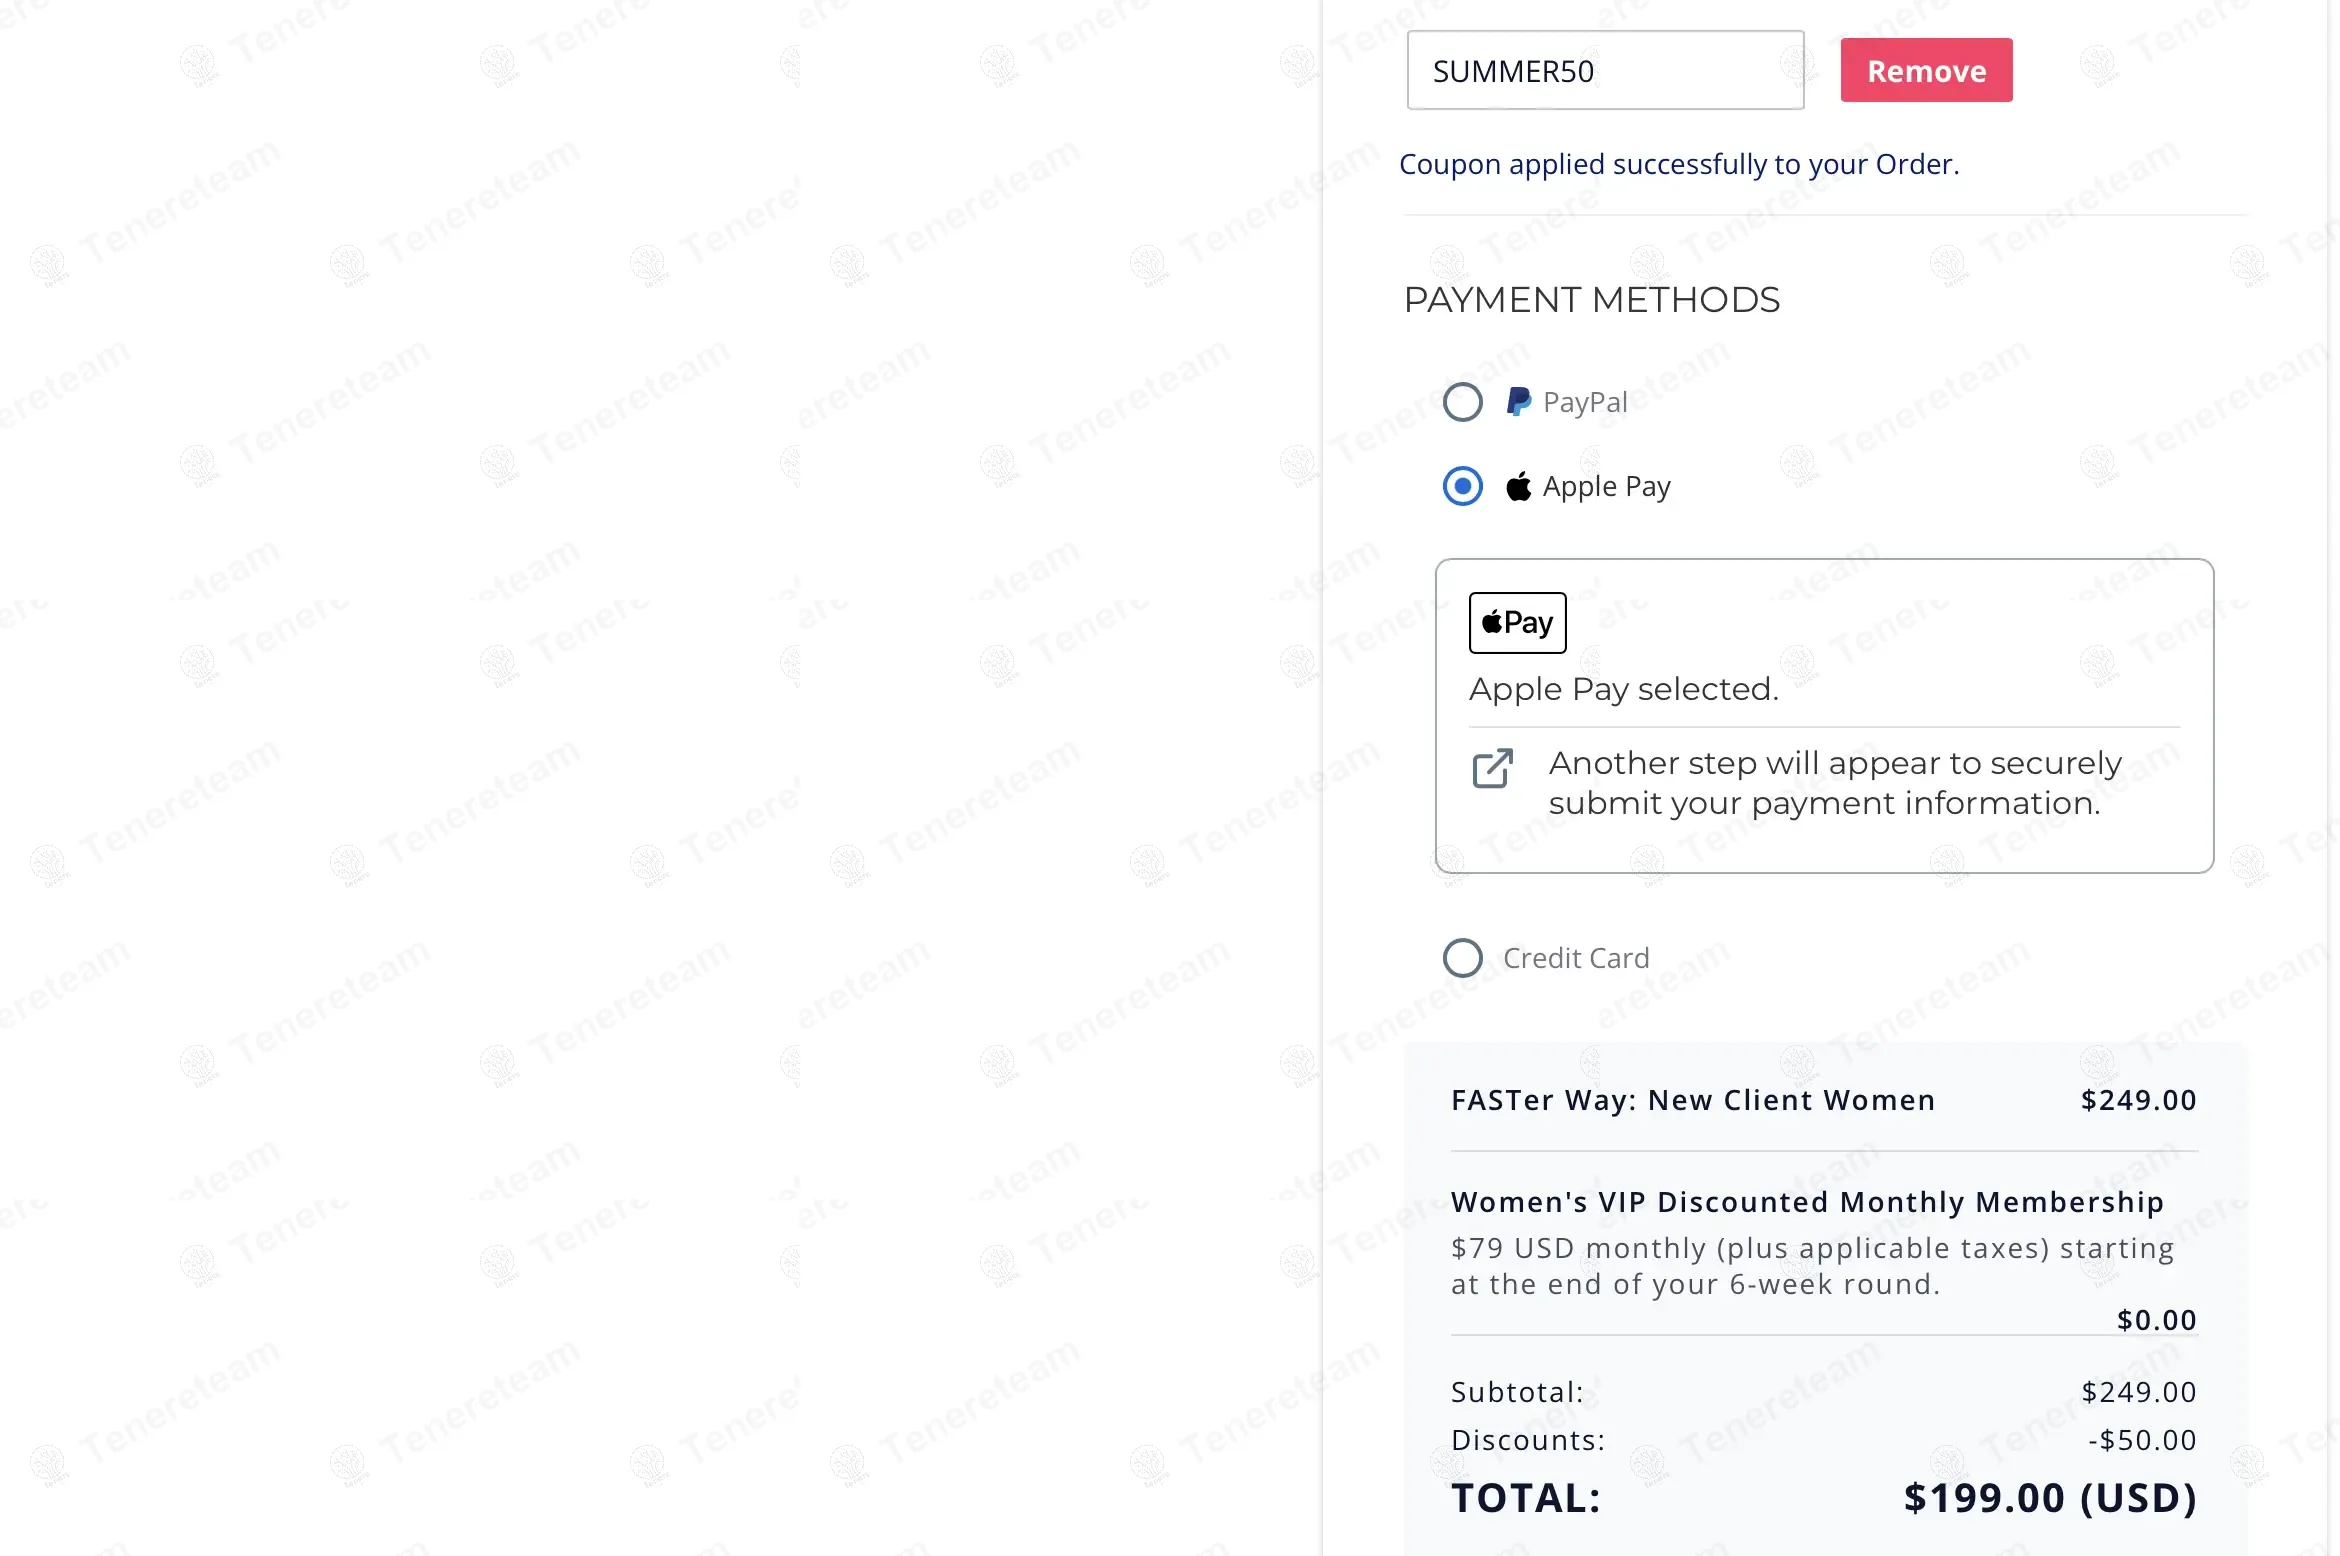Click the "Apple Pay selected." text
The height and width of the screenshot is (1556, 2340).
(x=1623, y=689)
